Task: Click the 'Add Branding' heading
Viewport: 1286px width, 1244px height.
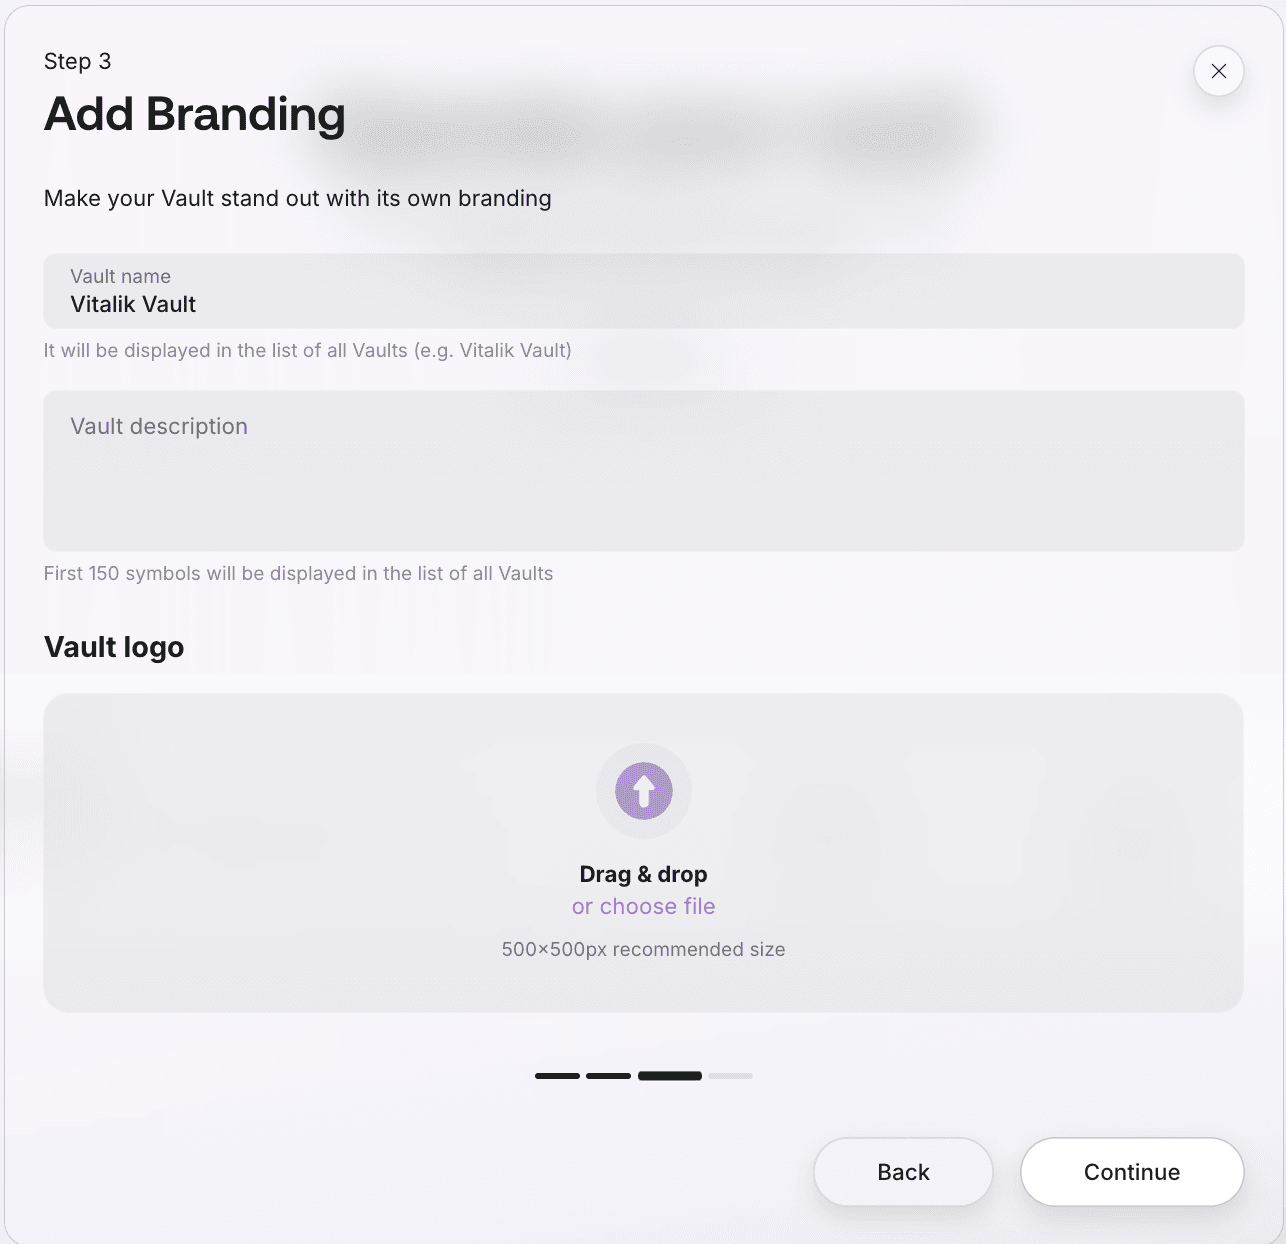Action: [195, 114]
